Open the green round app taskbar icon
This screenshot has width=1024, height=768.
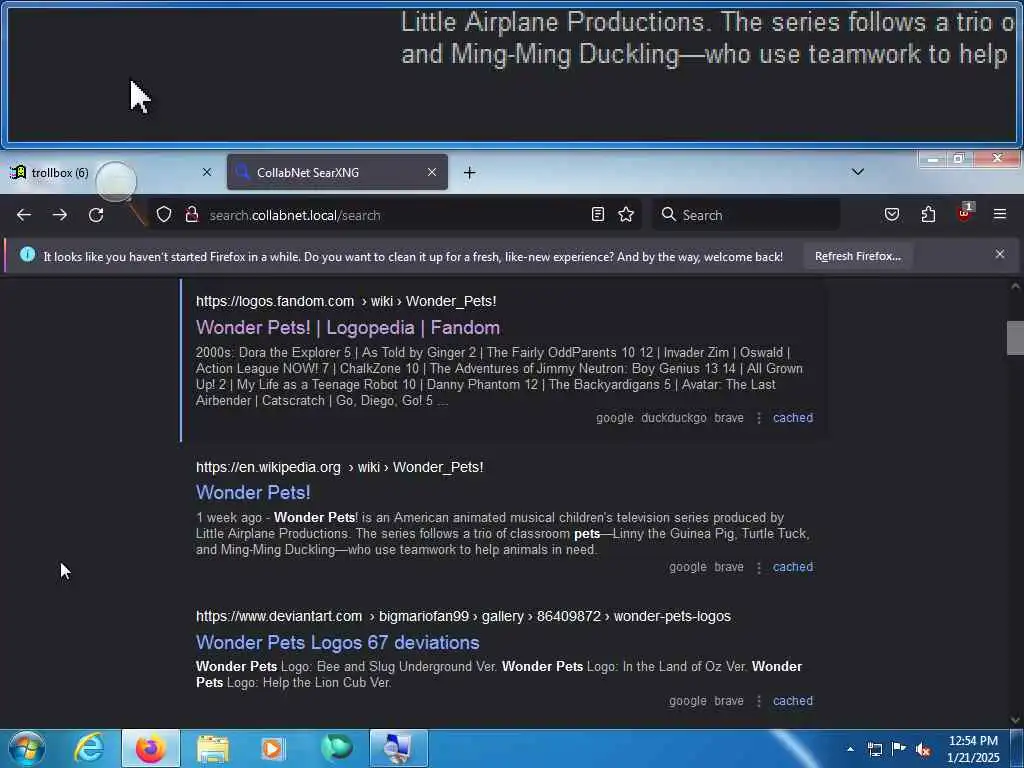tap(337, 748)
